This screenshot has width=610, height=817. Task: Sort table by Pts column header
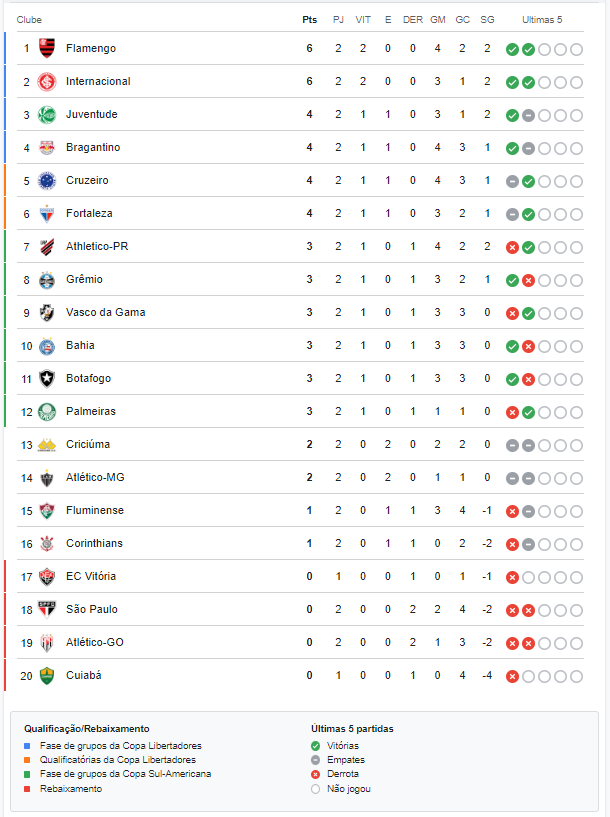(309, 20)
